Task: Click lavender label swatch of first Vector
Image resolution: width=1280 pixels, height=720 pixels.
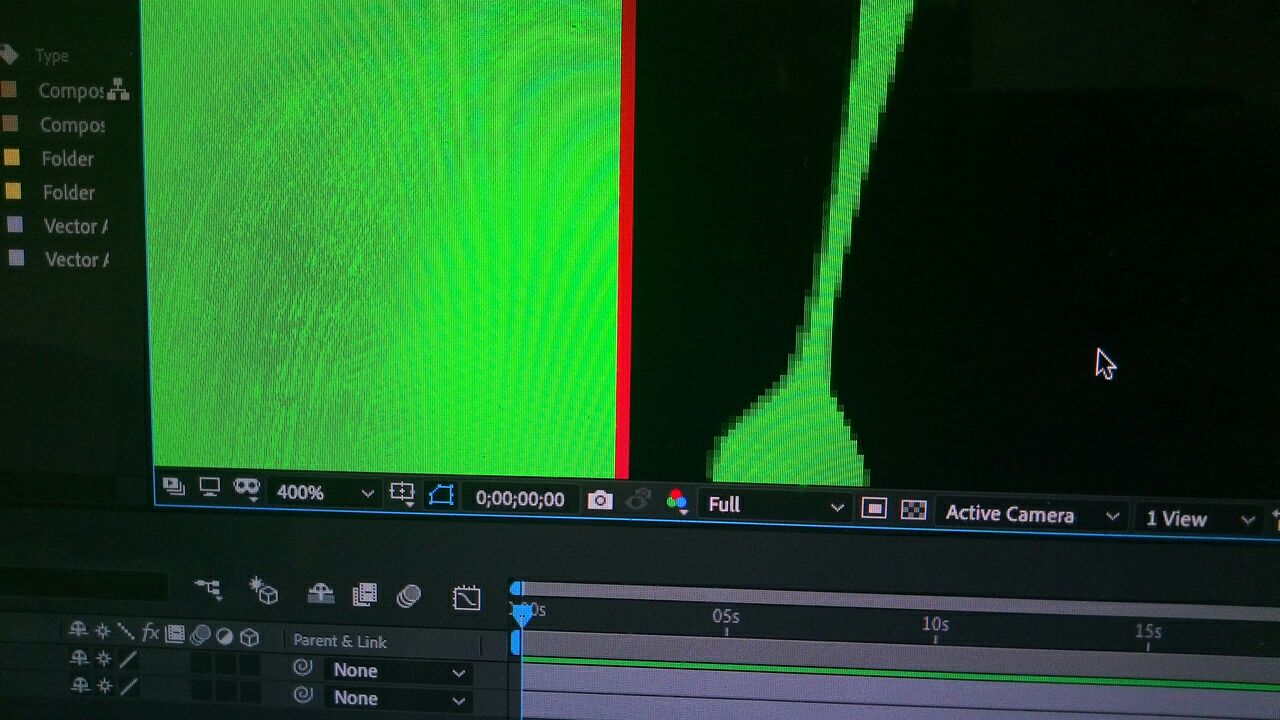Action: (x=14, y=225)
